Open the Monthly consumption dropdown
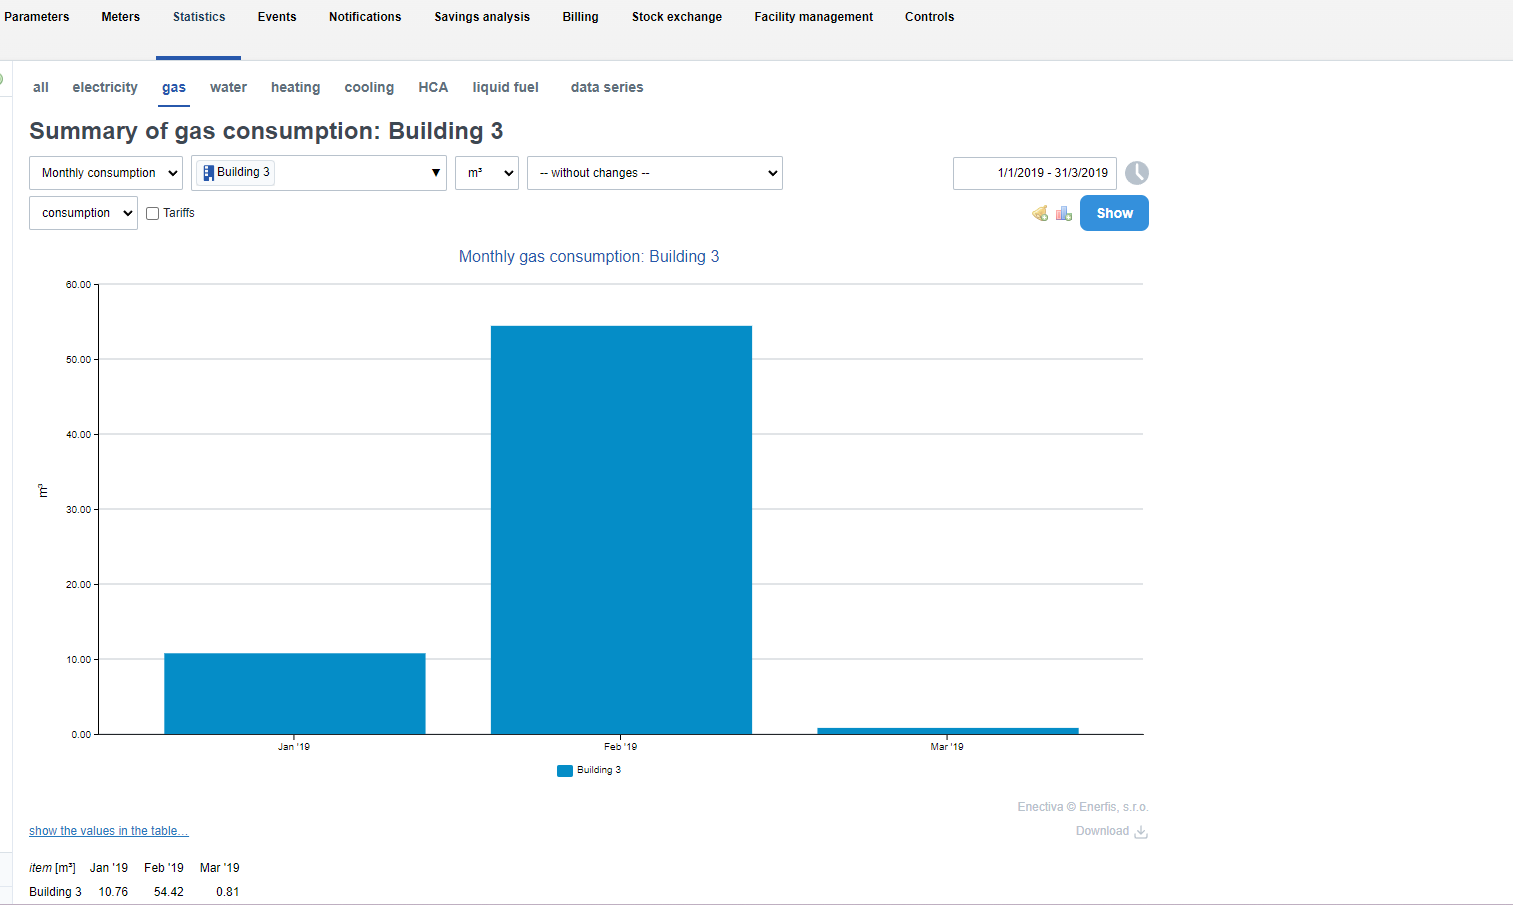Viewport: 1513px width, 905px height. coord(106,173)
